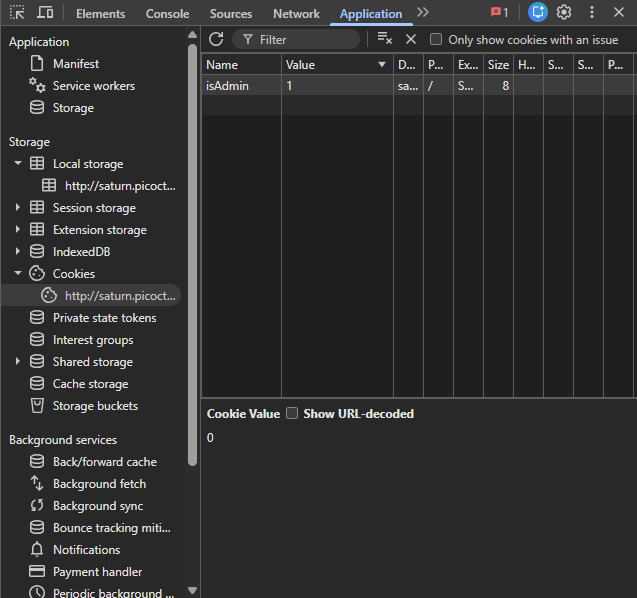Select the isAdmin cookie name cell
Screen dimensions: 637x598
pos(241,86)
